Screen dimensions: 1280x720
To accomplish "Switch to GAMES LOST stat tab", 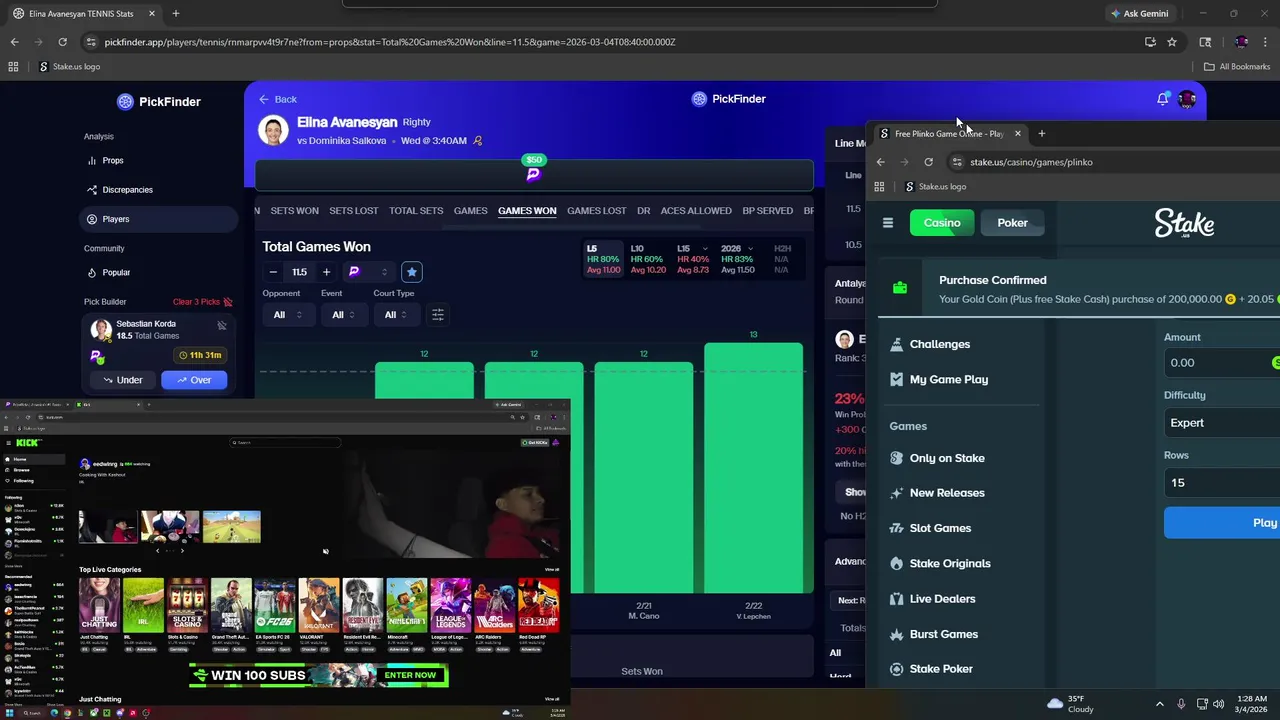I will point(596,211).
